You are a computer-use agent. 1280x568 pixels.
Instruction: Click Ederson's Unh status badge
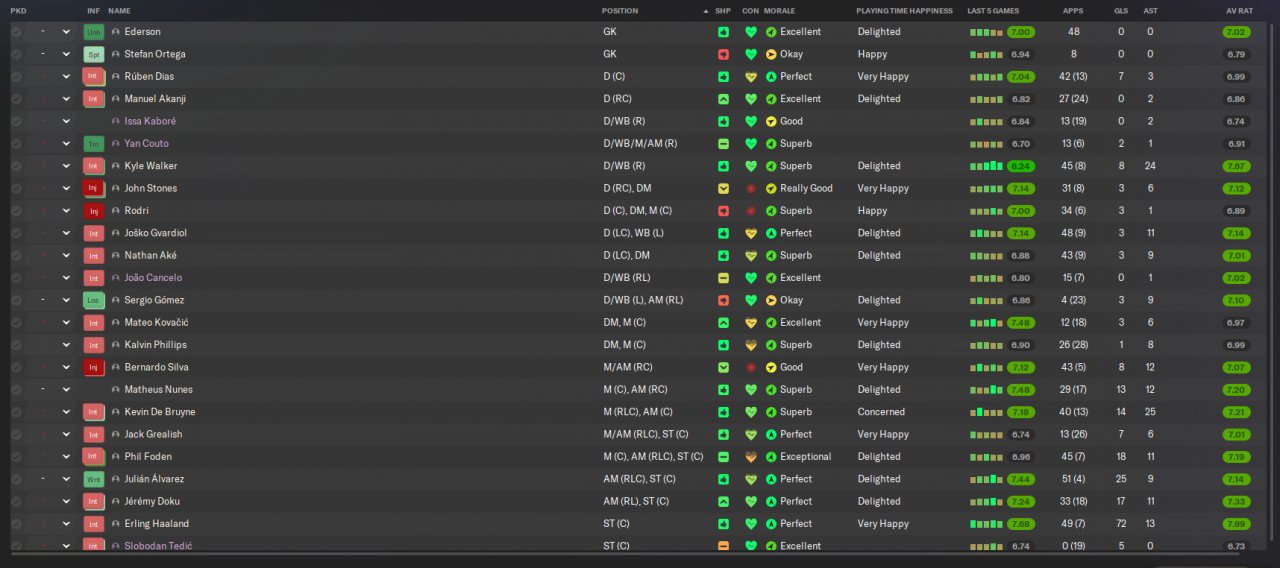click(94, 32)
